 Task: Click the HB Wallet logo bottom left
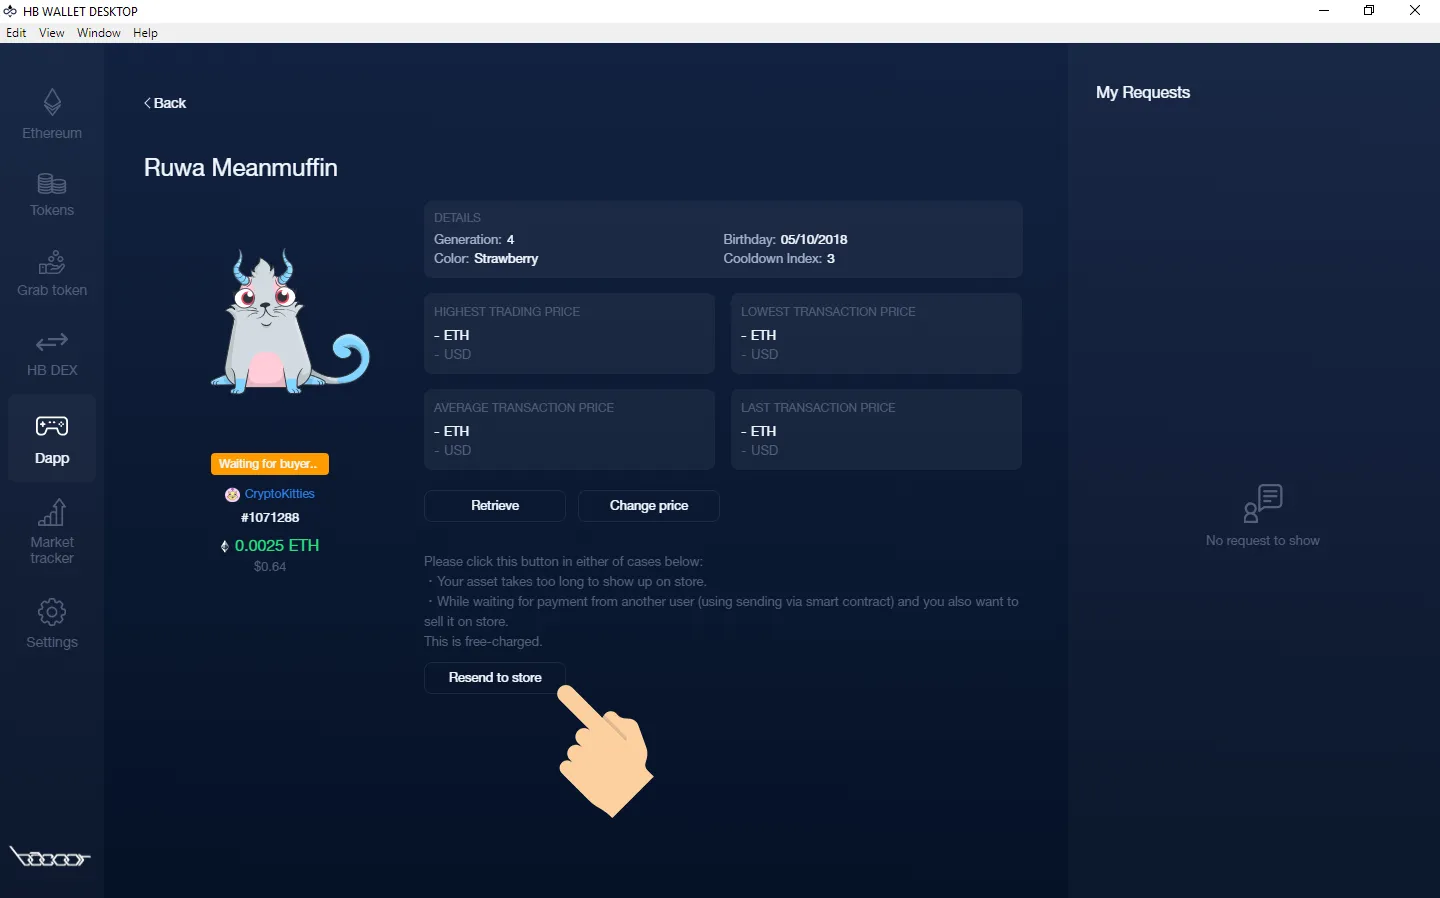(50, 858)
